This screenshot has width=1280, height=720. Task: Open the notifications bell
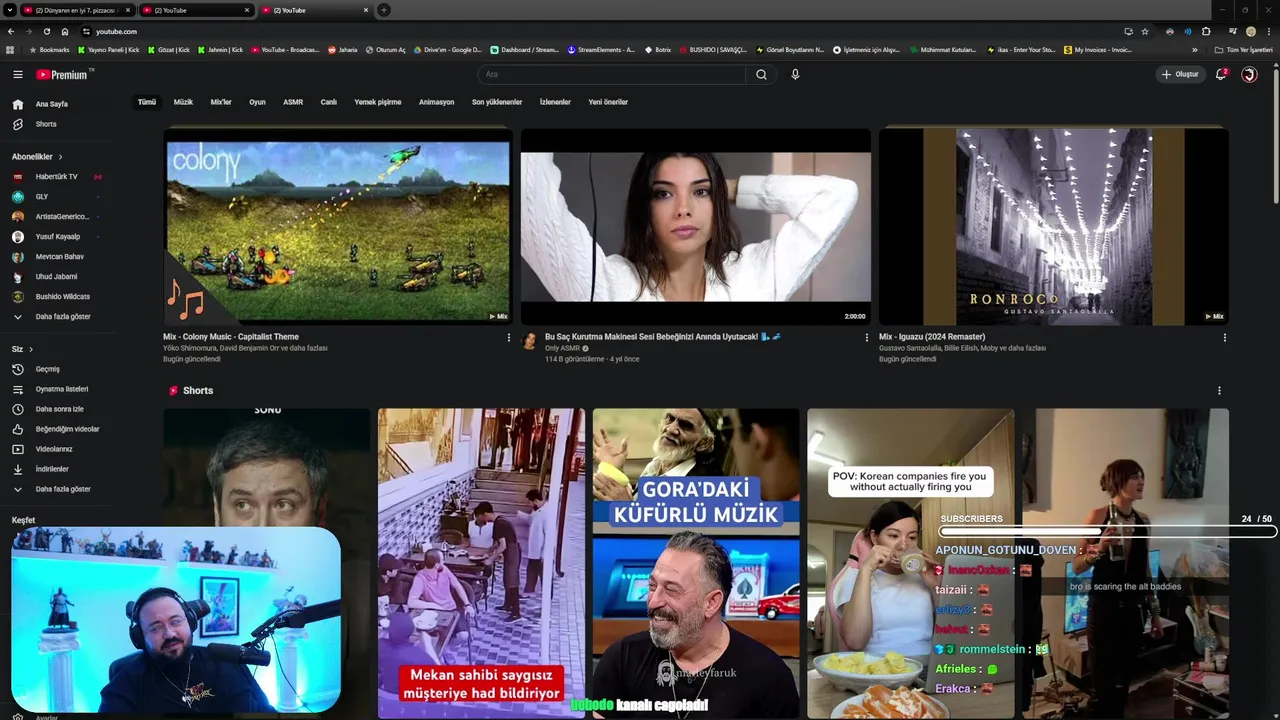[x=1220, y=74]
